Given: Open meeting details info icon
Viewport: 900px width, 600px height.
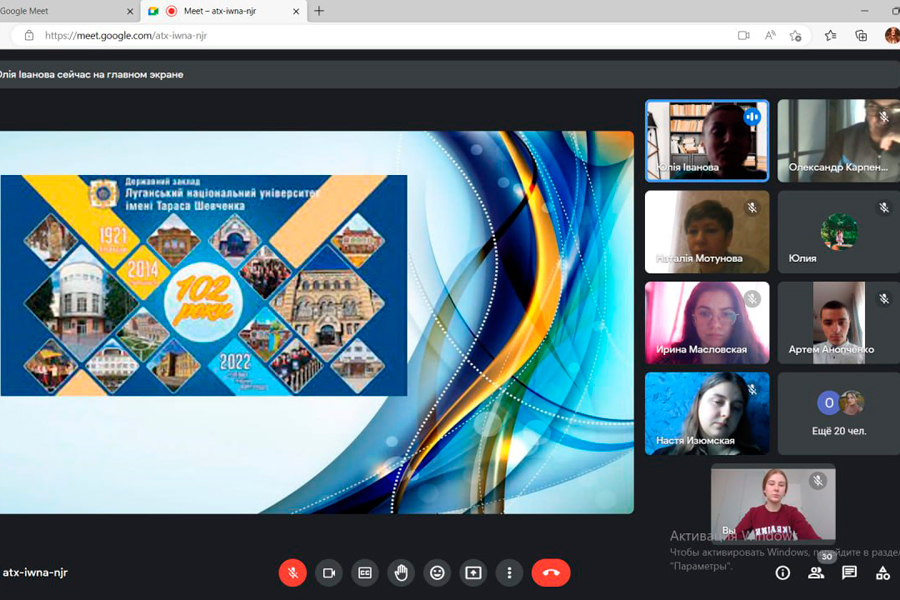Looking at the screenshot, I should click(783, 573).
